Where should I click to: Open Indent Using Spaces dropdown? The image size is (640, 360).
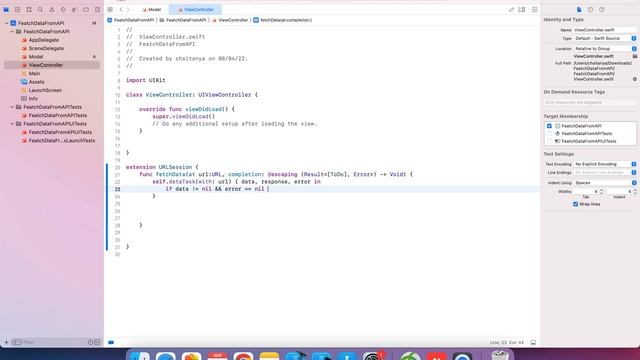click(x=604, y=183)
